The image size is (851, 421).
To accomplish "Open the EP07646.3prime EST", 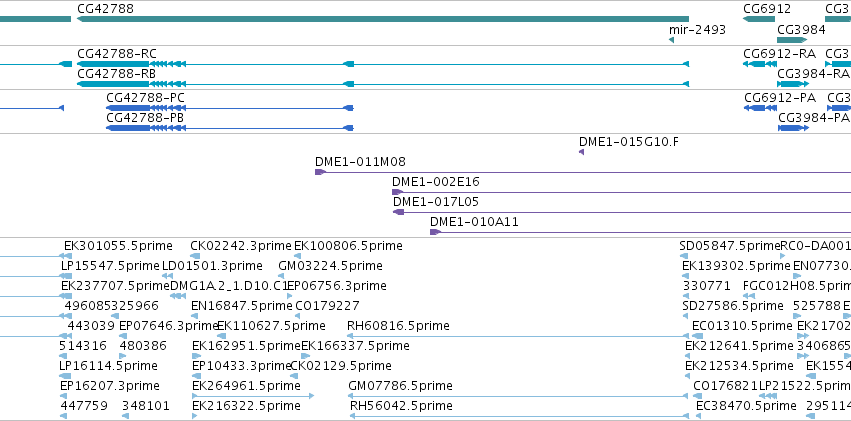I will click(x=123, y=336).
